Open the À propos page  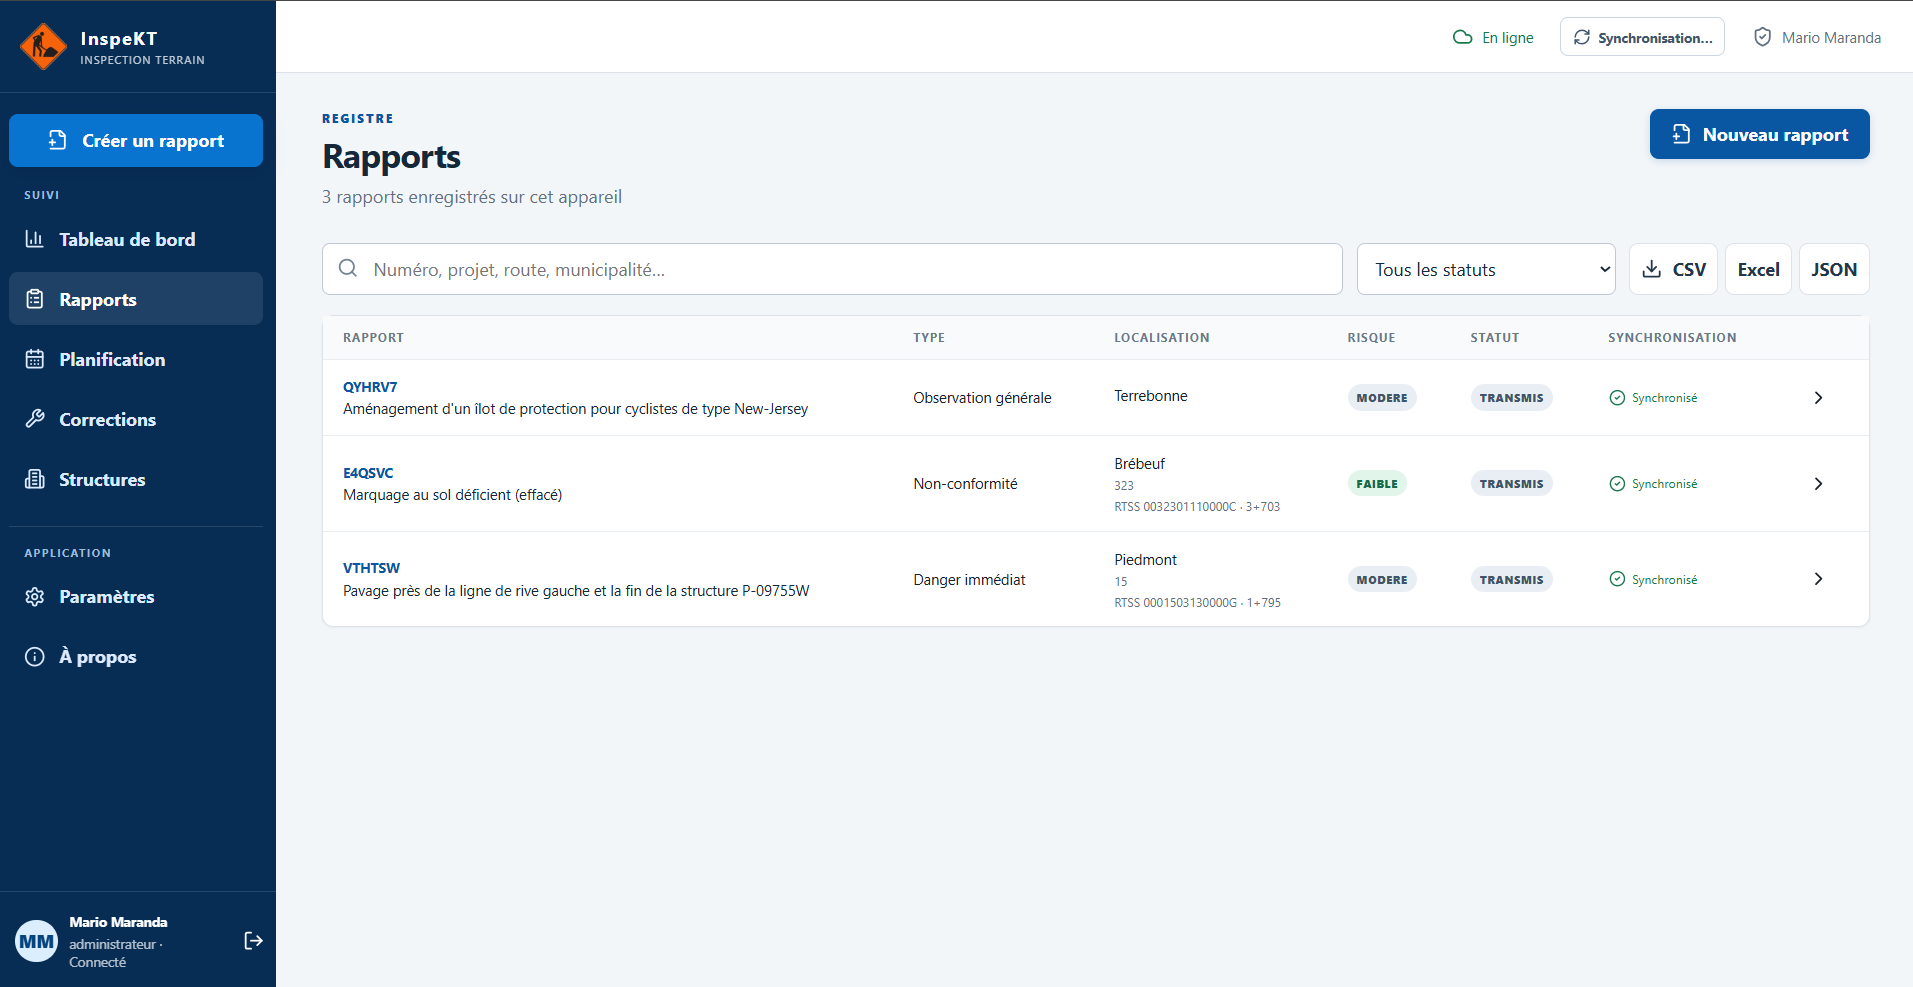[x=136, y=657]
